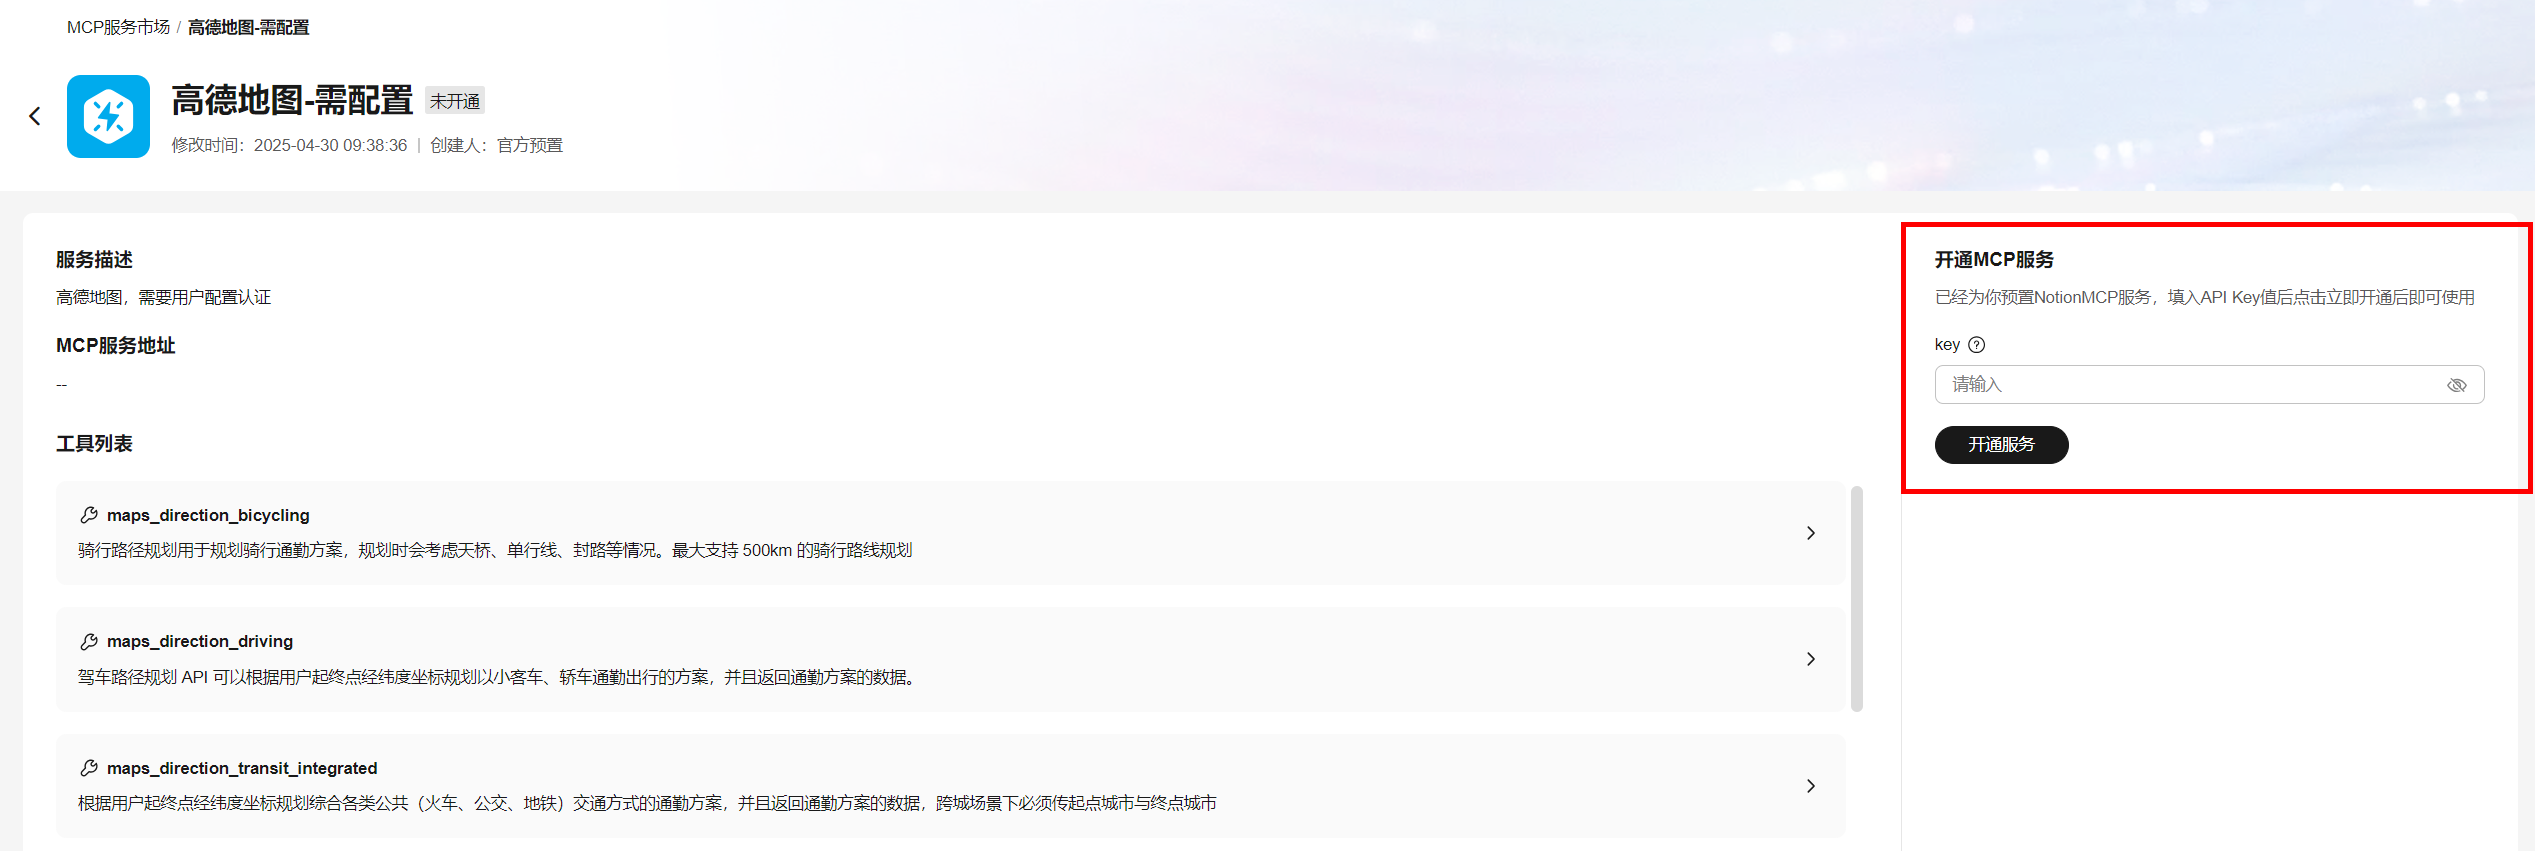Click the driving description starting 驾车路径规划 API
The image size is (2535, 851).
click(x=498, y=678)
